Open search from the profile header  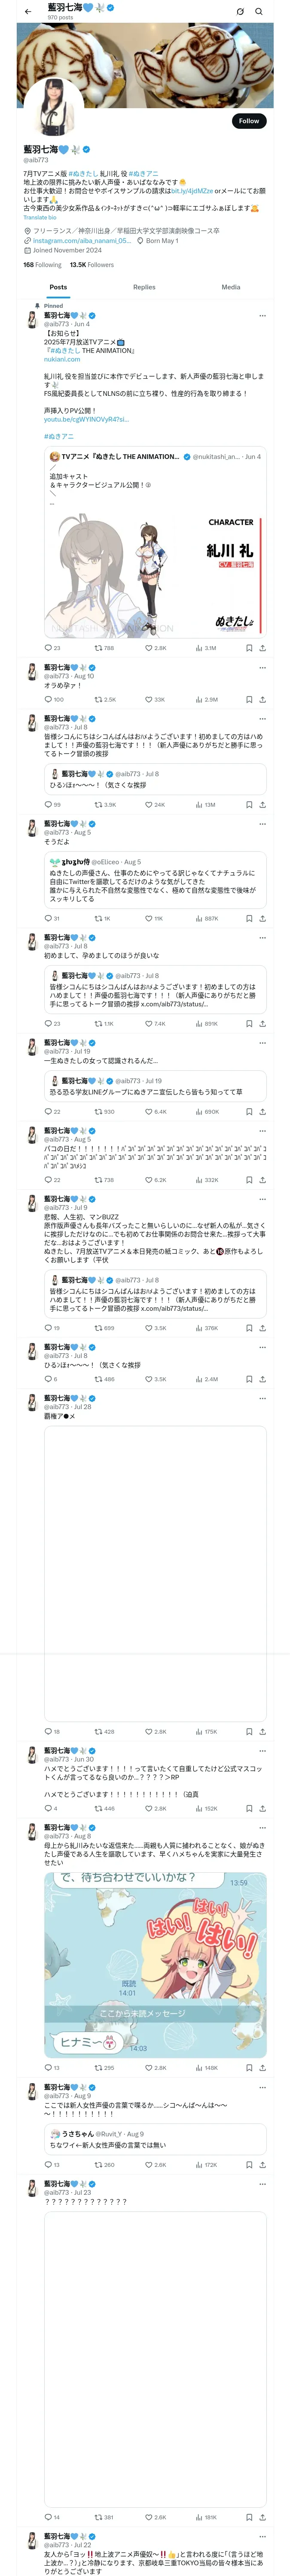[x=259, y=11]
